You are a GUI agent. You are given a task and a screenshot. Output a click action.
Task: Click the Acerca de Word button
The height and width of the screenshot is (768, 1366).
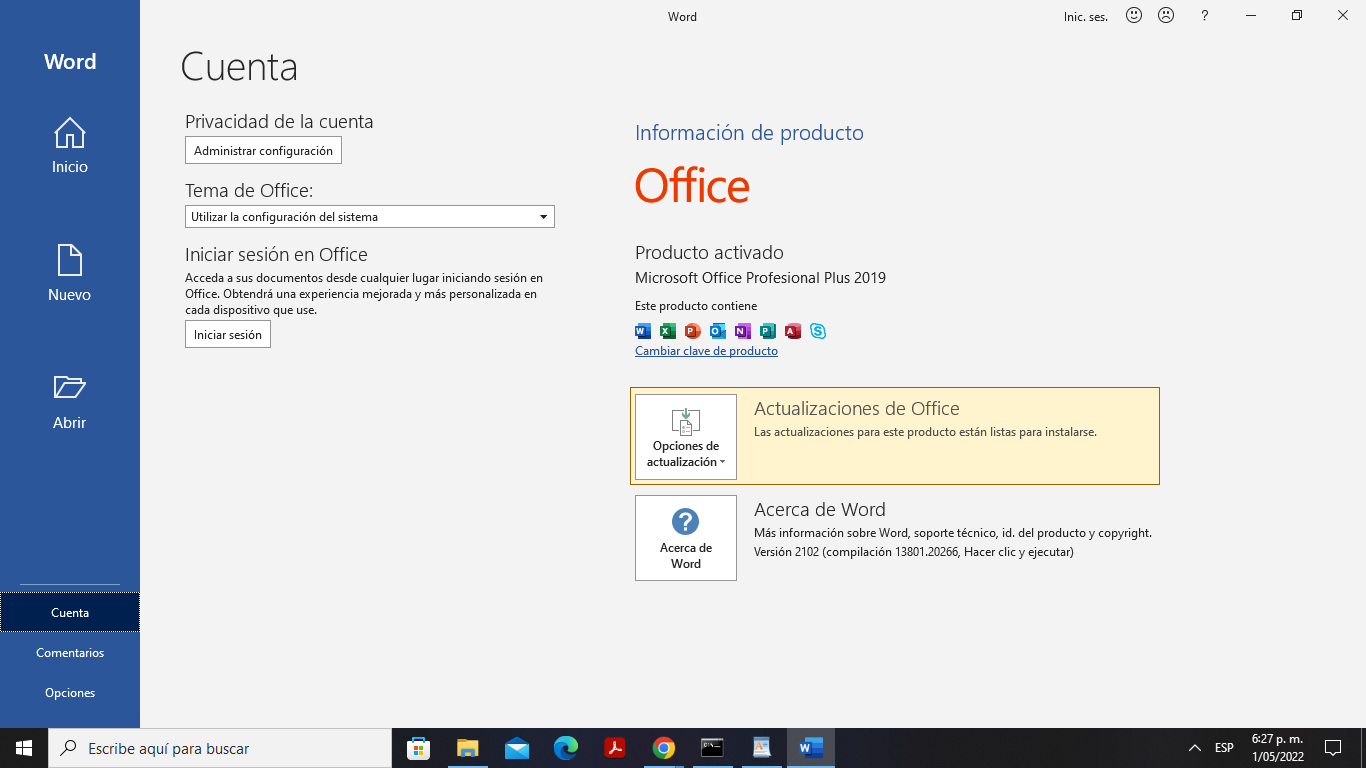click(x=686, y=538)
